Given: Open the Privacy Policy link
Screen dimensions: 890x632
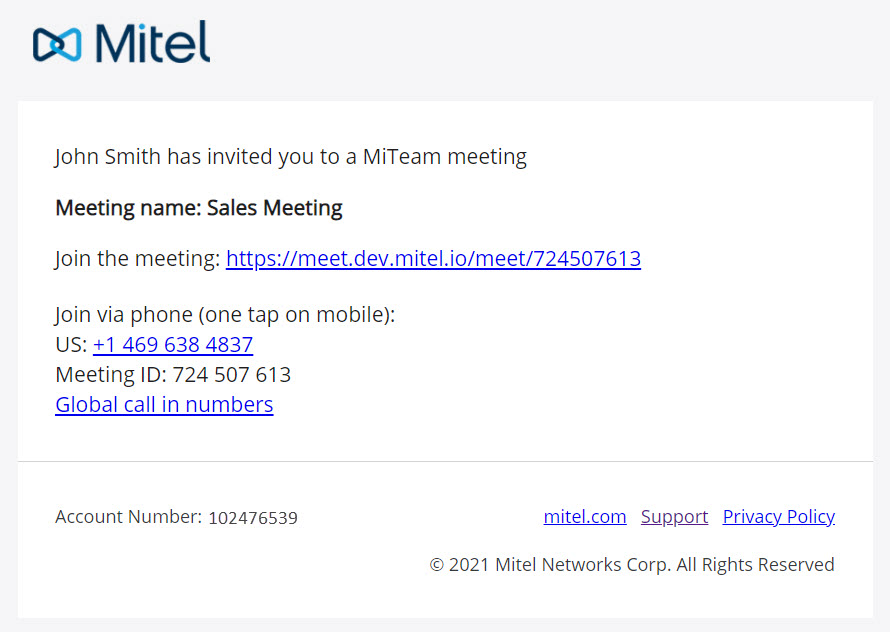Looking at the screenshot, I should [778, 517].
